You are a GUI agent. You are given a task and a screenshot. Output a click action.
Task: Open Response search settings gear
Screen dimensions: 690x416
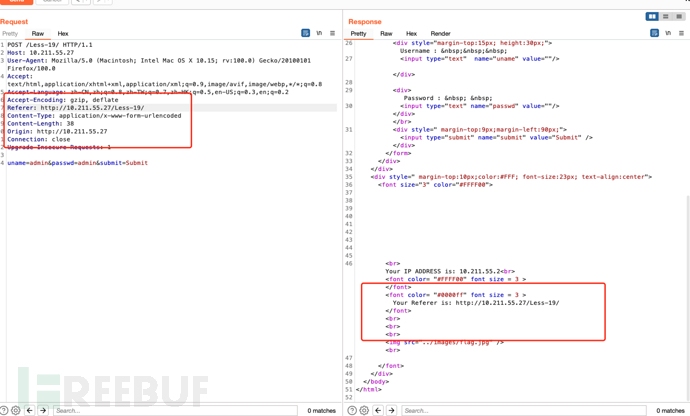[x=363, y=410]
